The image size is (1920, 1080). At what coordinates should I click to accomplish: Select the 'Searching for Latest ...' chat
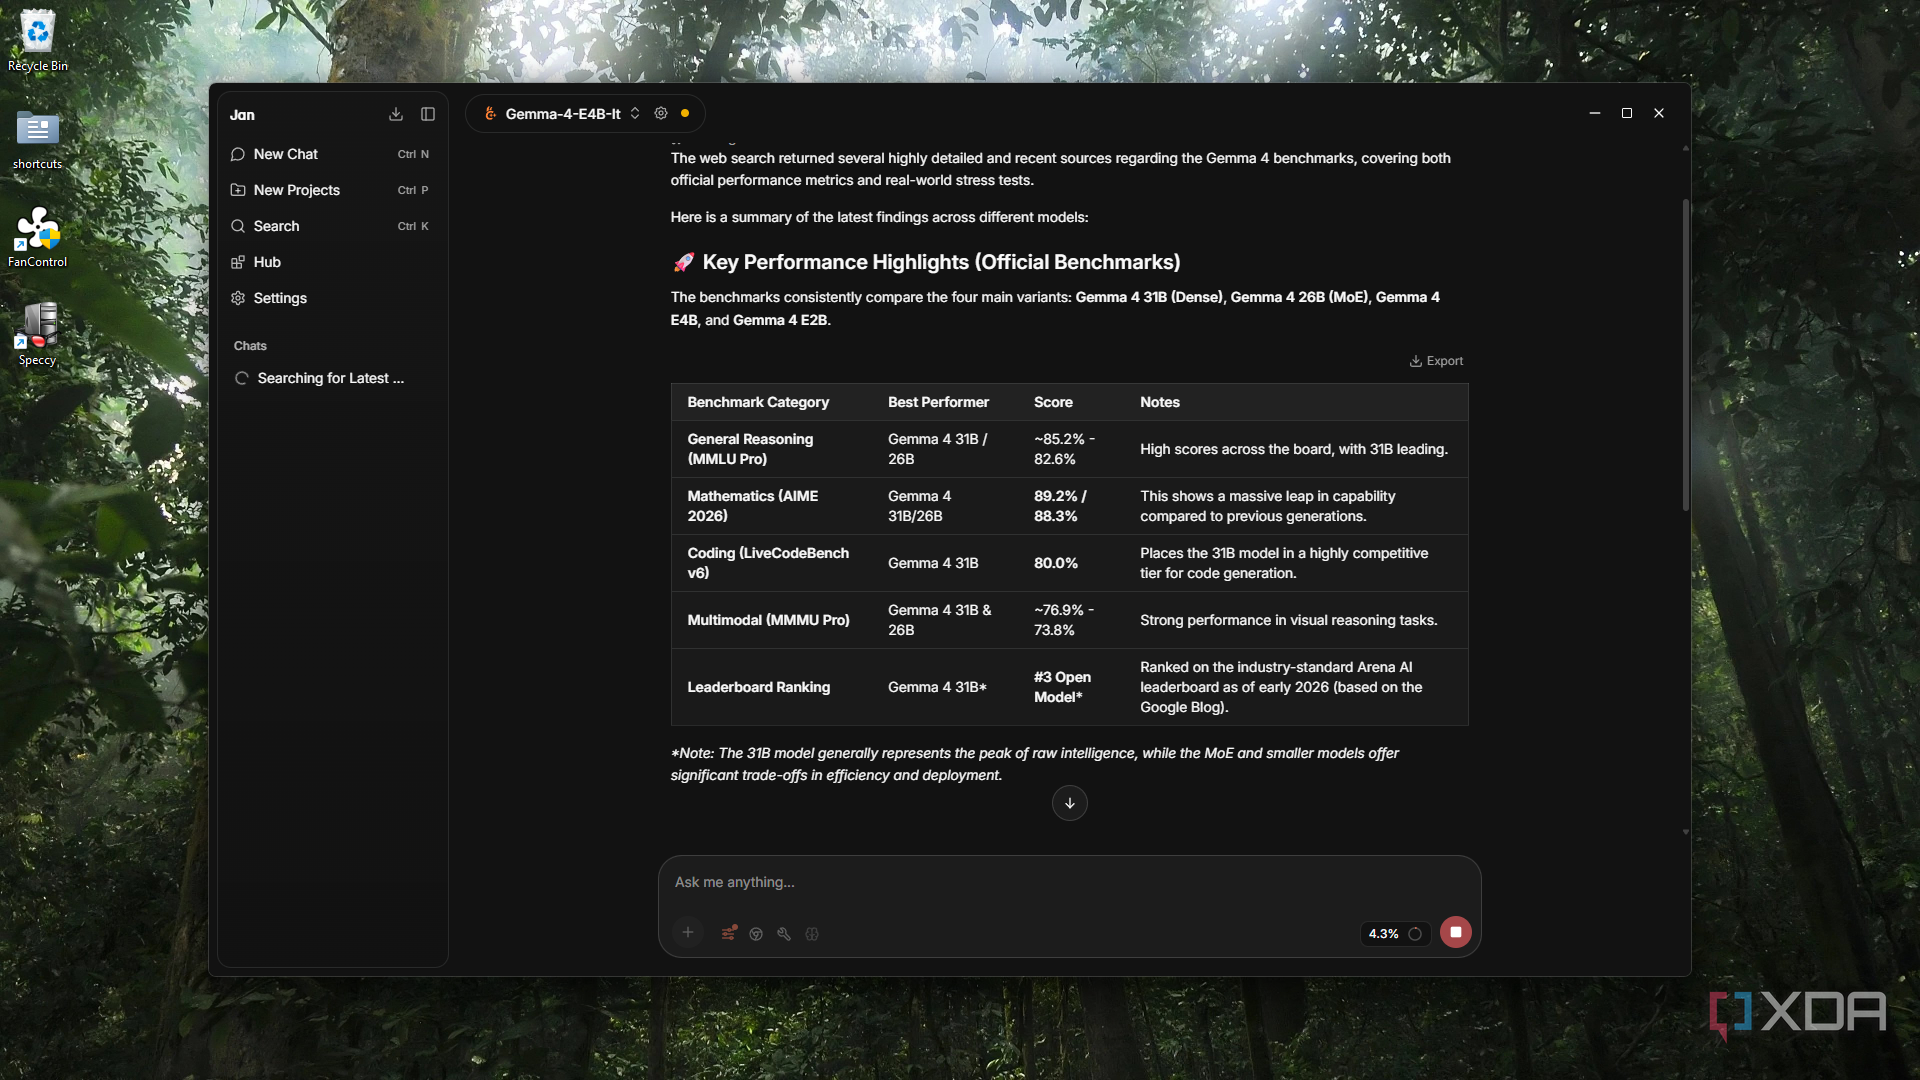coord(333,378)
